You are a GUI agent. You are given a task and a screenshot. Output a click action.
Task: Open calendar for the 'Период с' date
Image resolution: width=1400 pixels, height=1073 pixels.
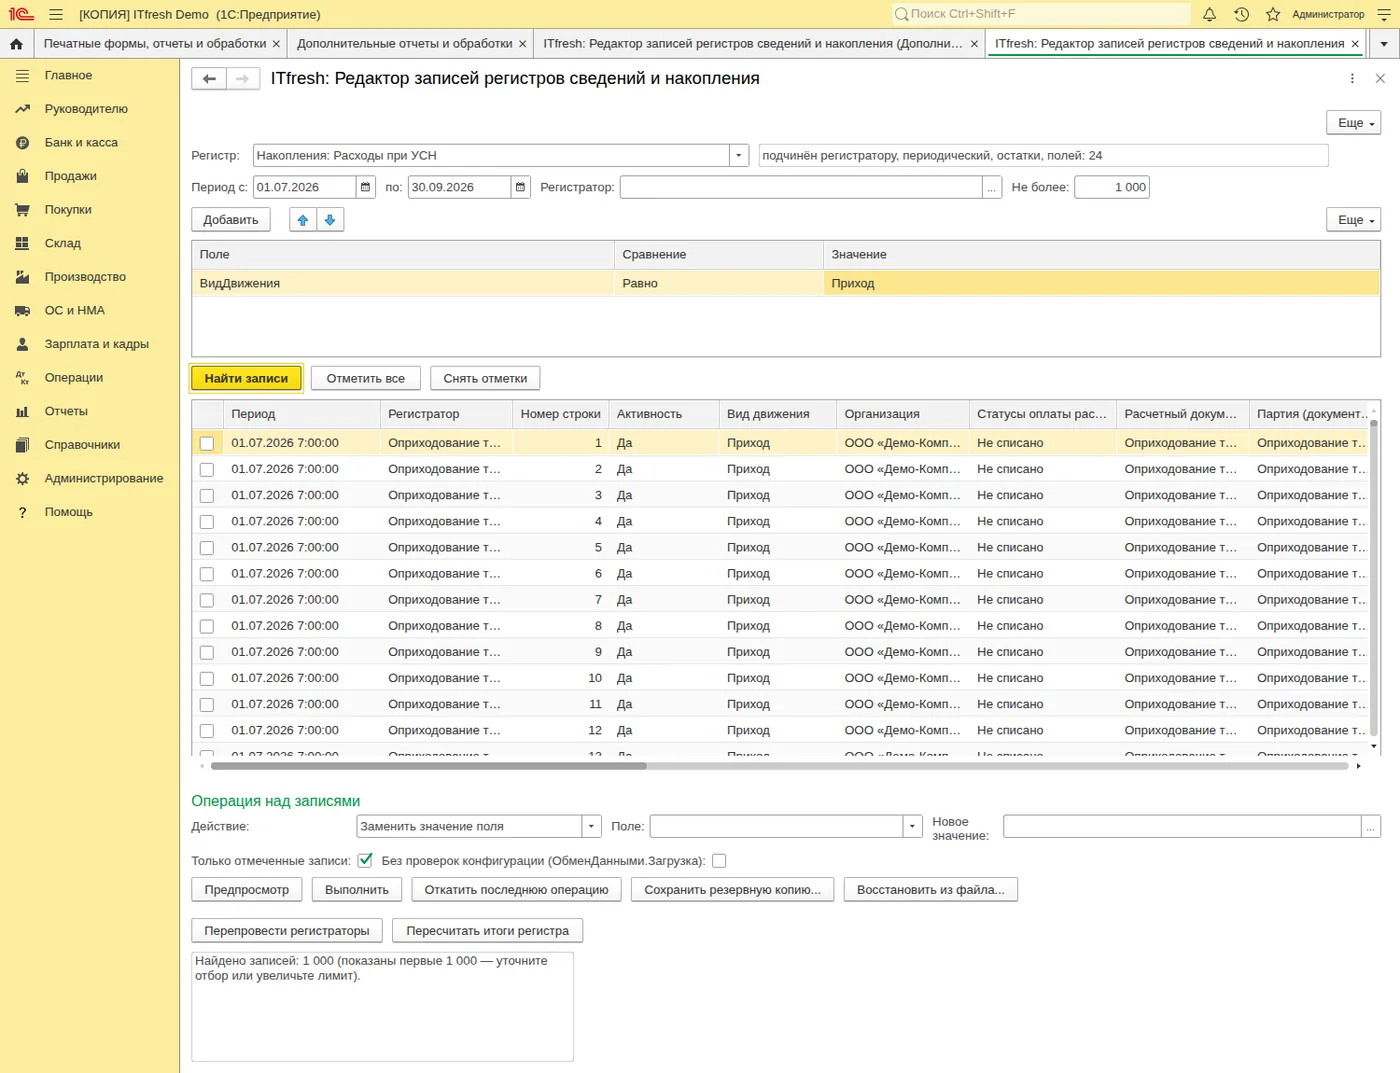tap(366, 187)
